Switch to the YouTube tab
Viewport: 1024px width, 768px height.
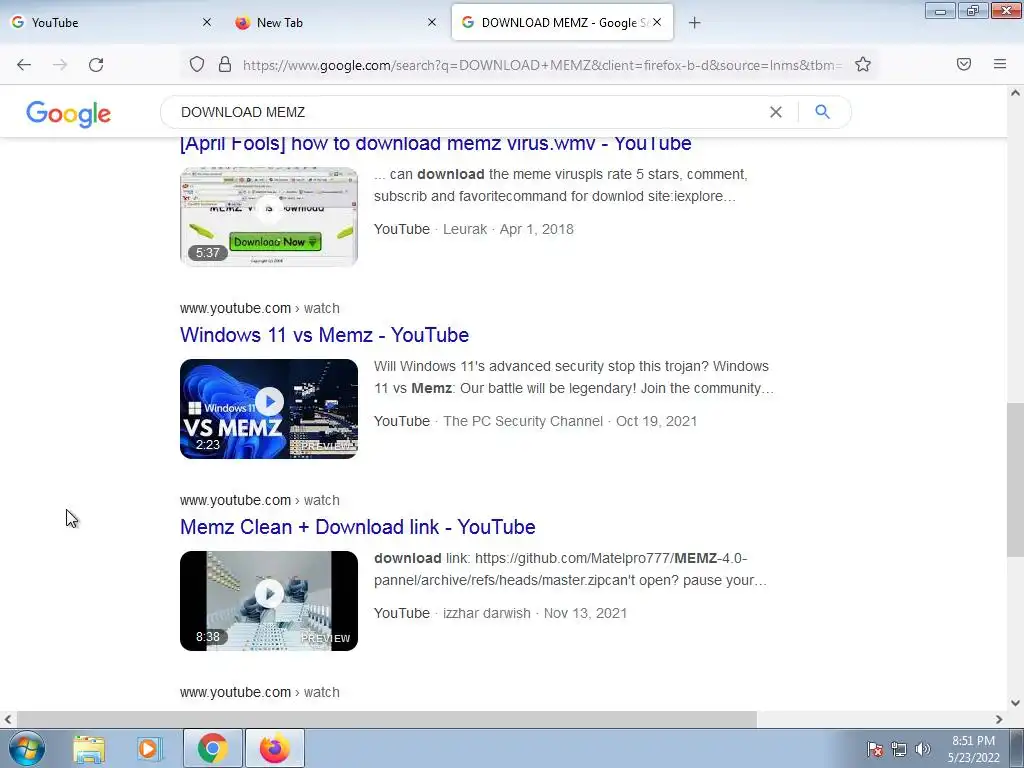[111, 22]
